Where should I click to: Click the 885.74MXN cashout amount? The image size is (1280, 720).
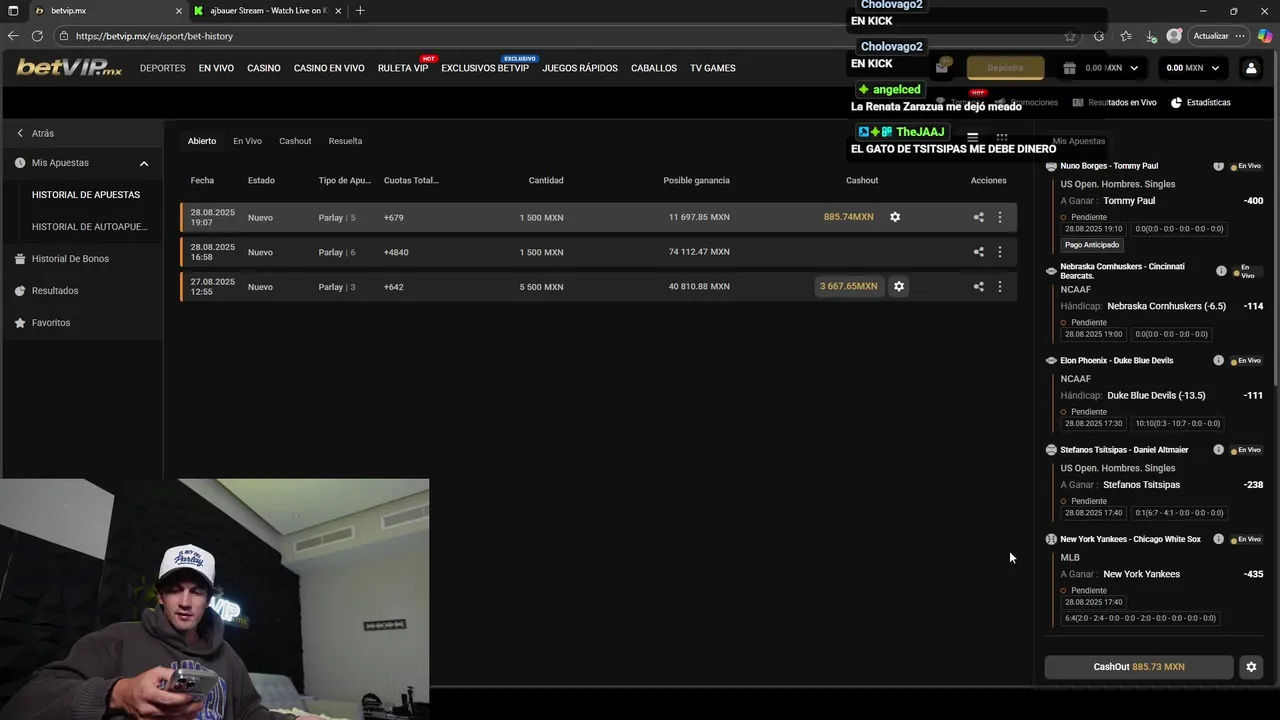(848, 217)
